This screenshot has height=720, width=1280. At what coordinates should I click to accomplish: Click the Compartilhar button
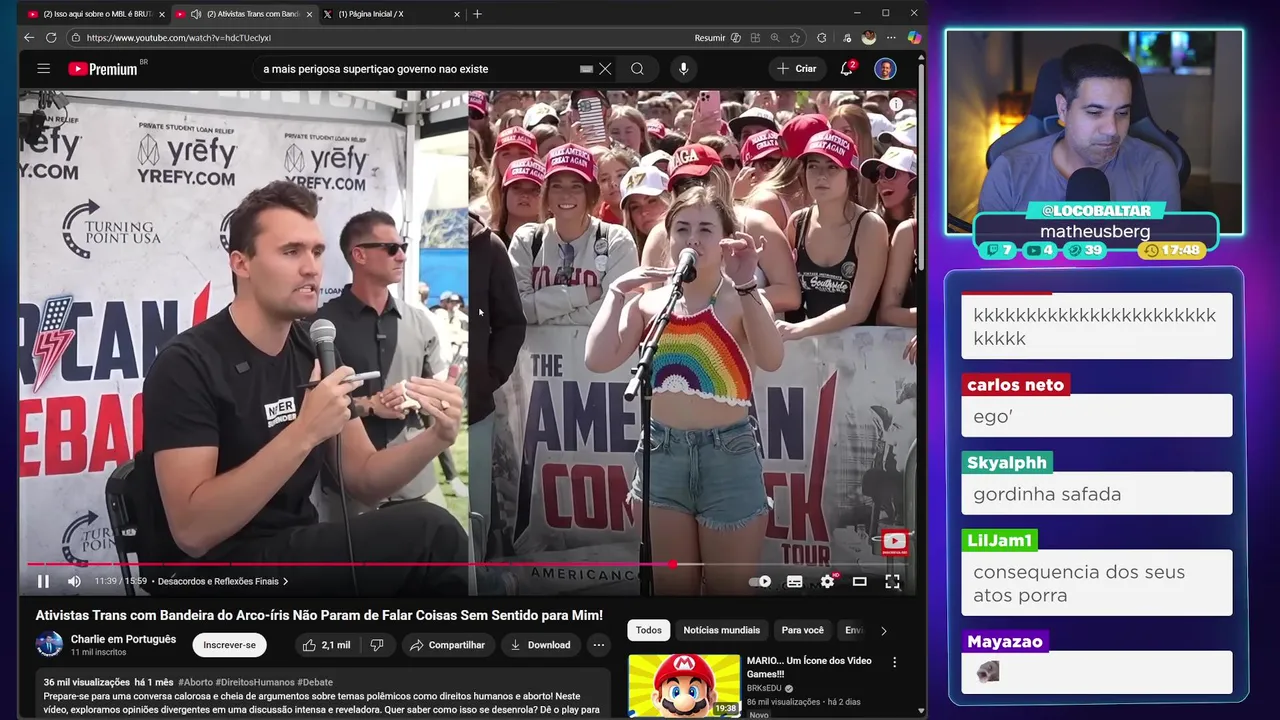click(447, 645)
